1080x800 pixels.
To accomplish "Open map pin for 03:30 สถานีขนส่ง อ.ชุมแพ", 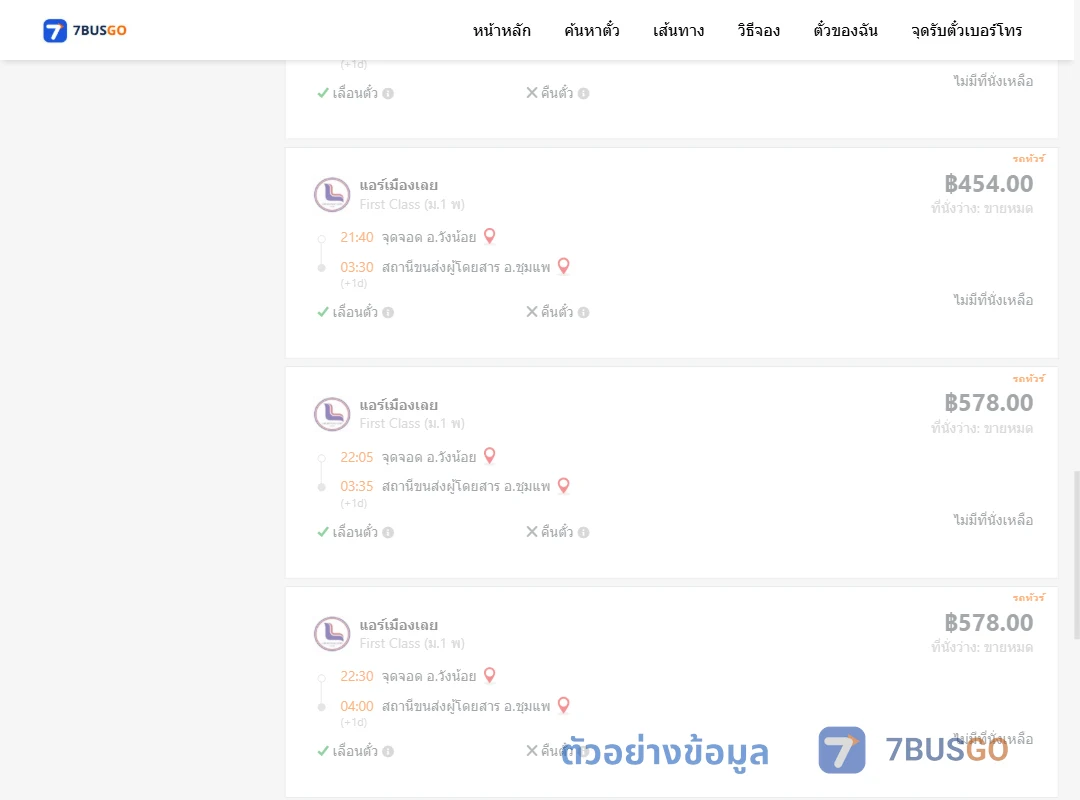I will (x=563, y=266).
